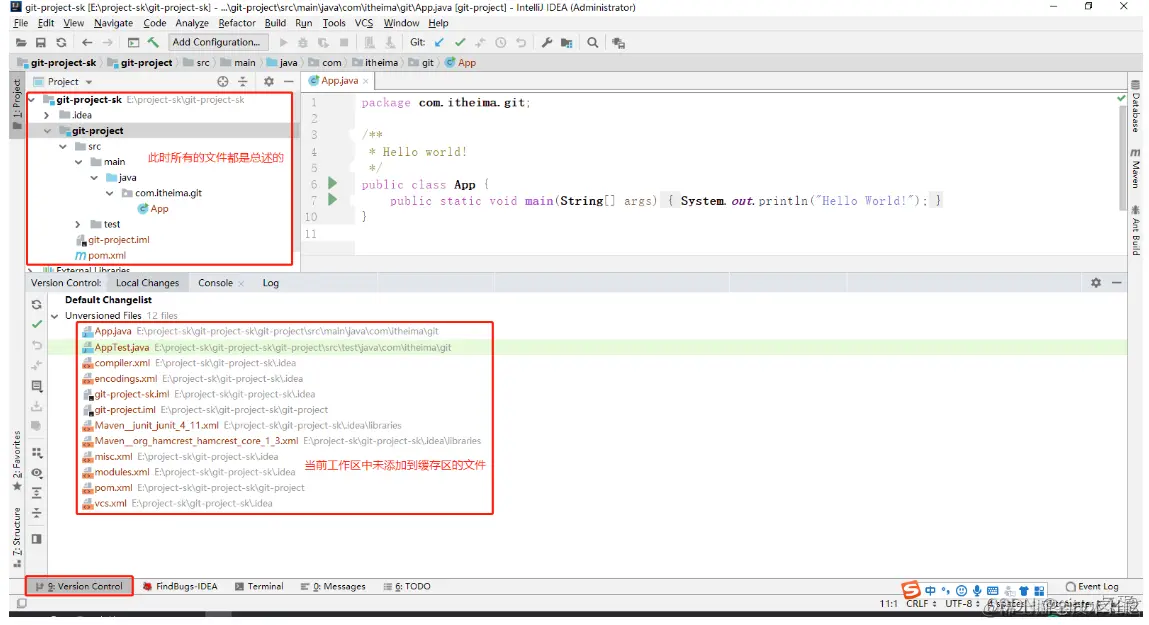Switch to Console tab

click(215, 283)
